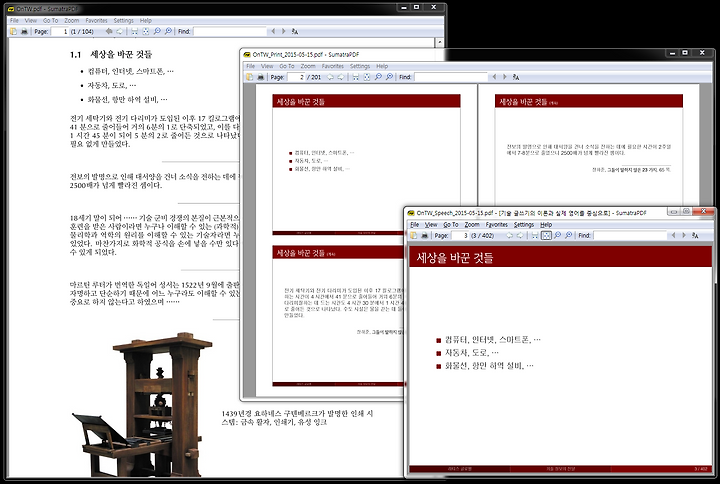This screenshot has height=484, width=720.
Task: Go to next page in OnTW_Print window
Action: point(341,77)
